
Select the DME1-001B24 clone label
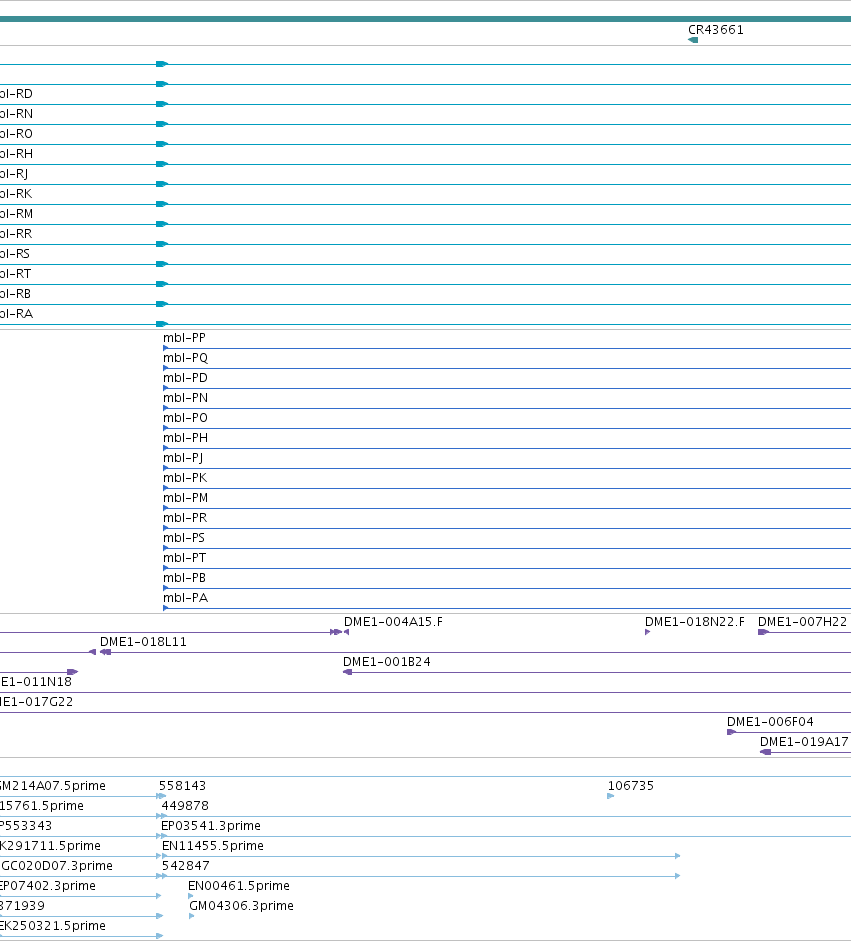tap(386, 662)
